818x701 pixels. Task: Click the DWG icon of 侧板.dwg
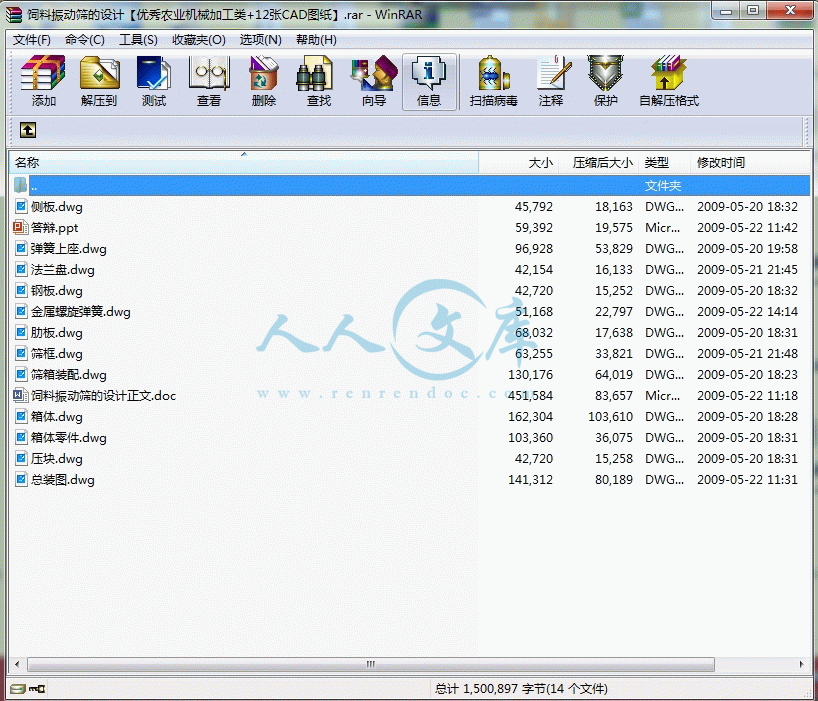(20, 207)
